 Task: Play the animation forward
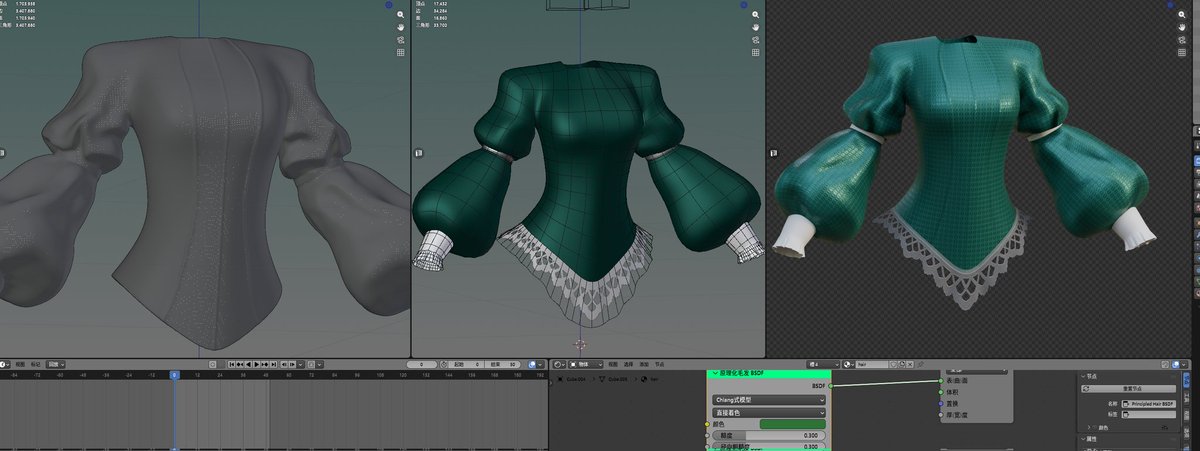click(x=256, y=364)
